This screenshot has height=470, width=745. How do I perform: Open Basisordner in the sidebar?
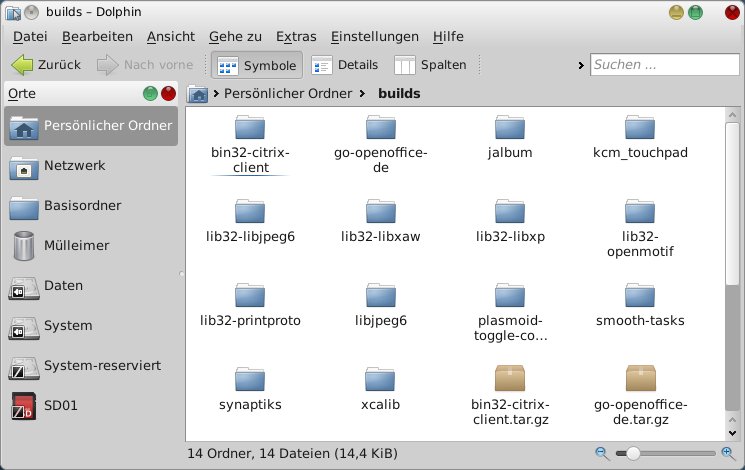tap(91, 206)
